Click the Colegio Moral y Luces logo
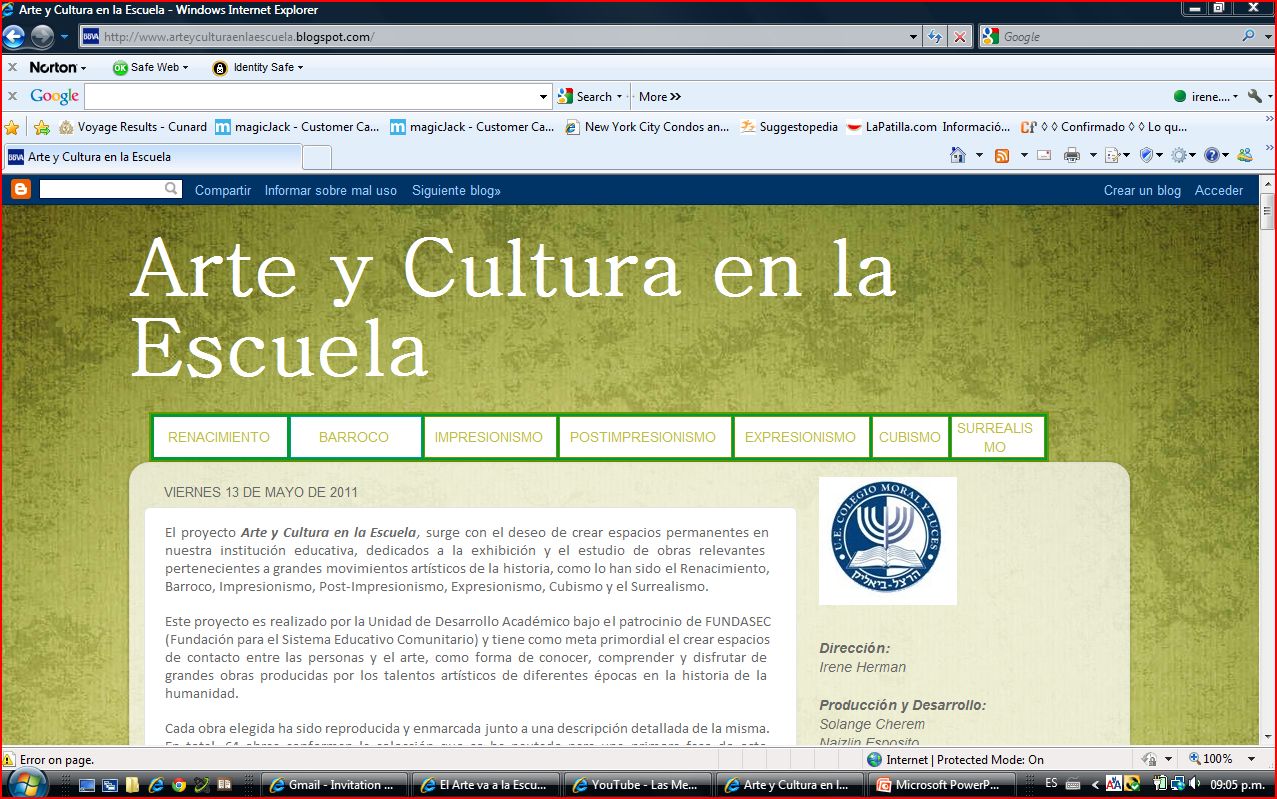Screen dimensions: 1277x799 pos(888,541)
